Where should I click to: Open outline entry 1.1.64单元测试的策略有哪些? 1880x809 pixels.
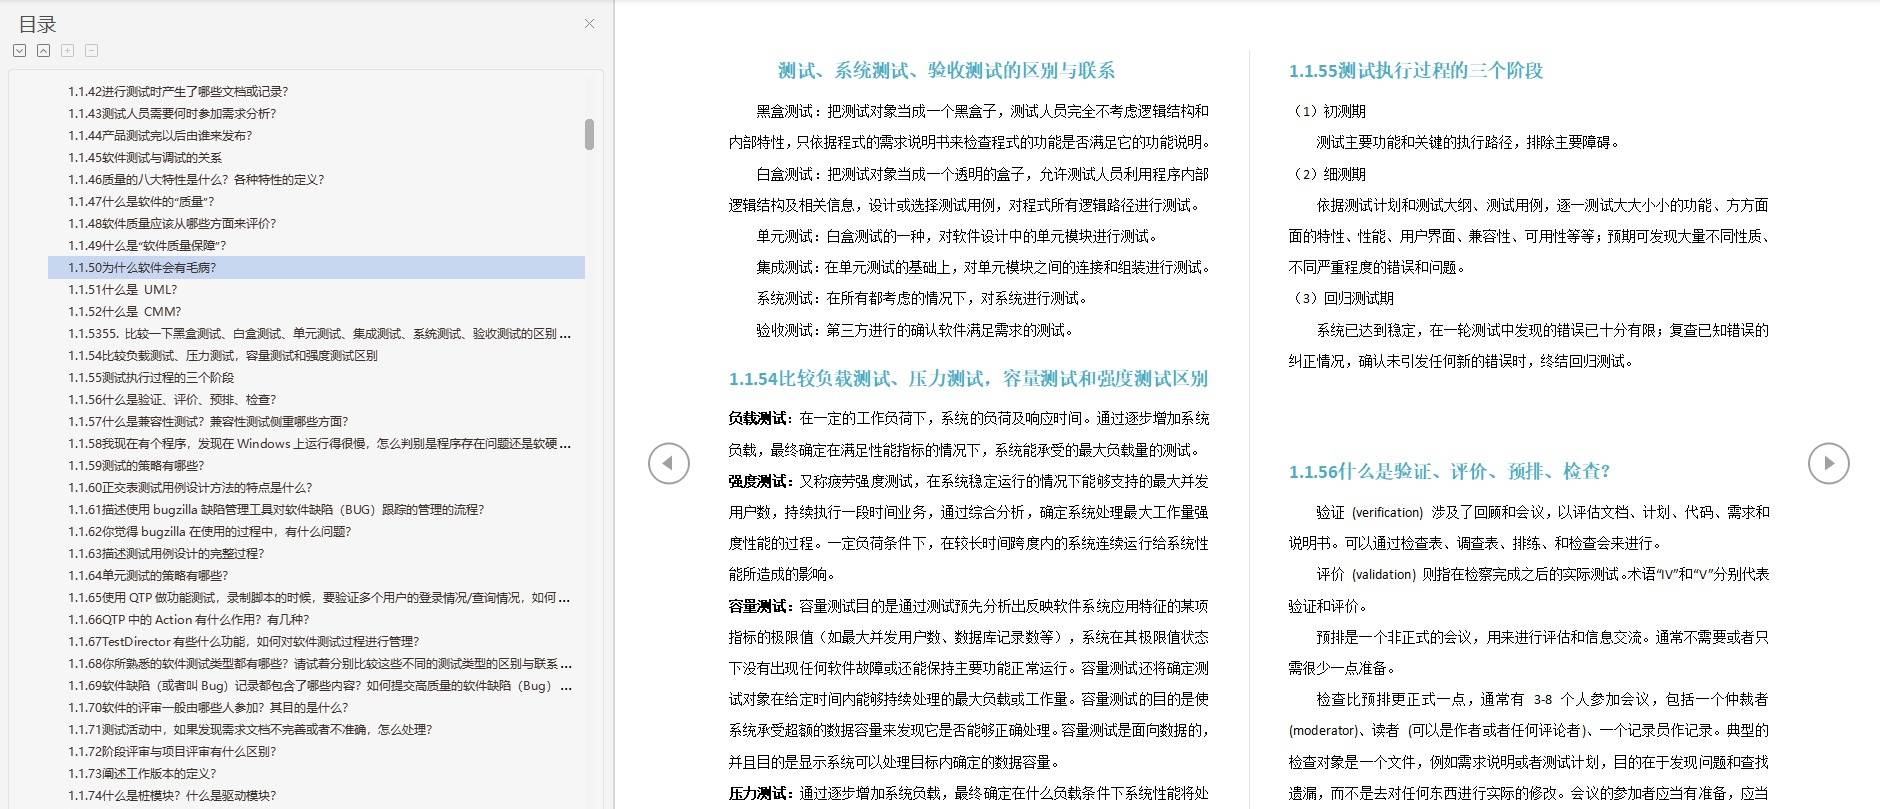tap(148, 575)
